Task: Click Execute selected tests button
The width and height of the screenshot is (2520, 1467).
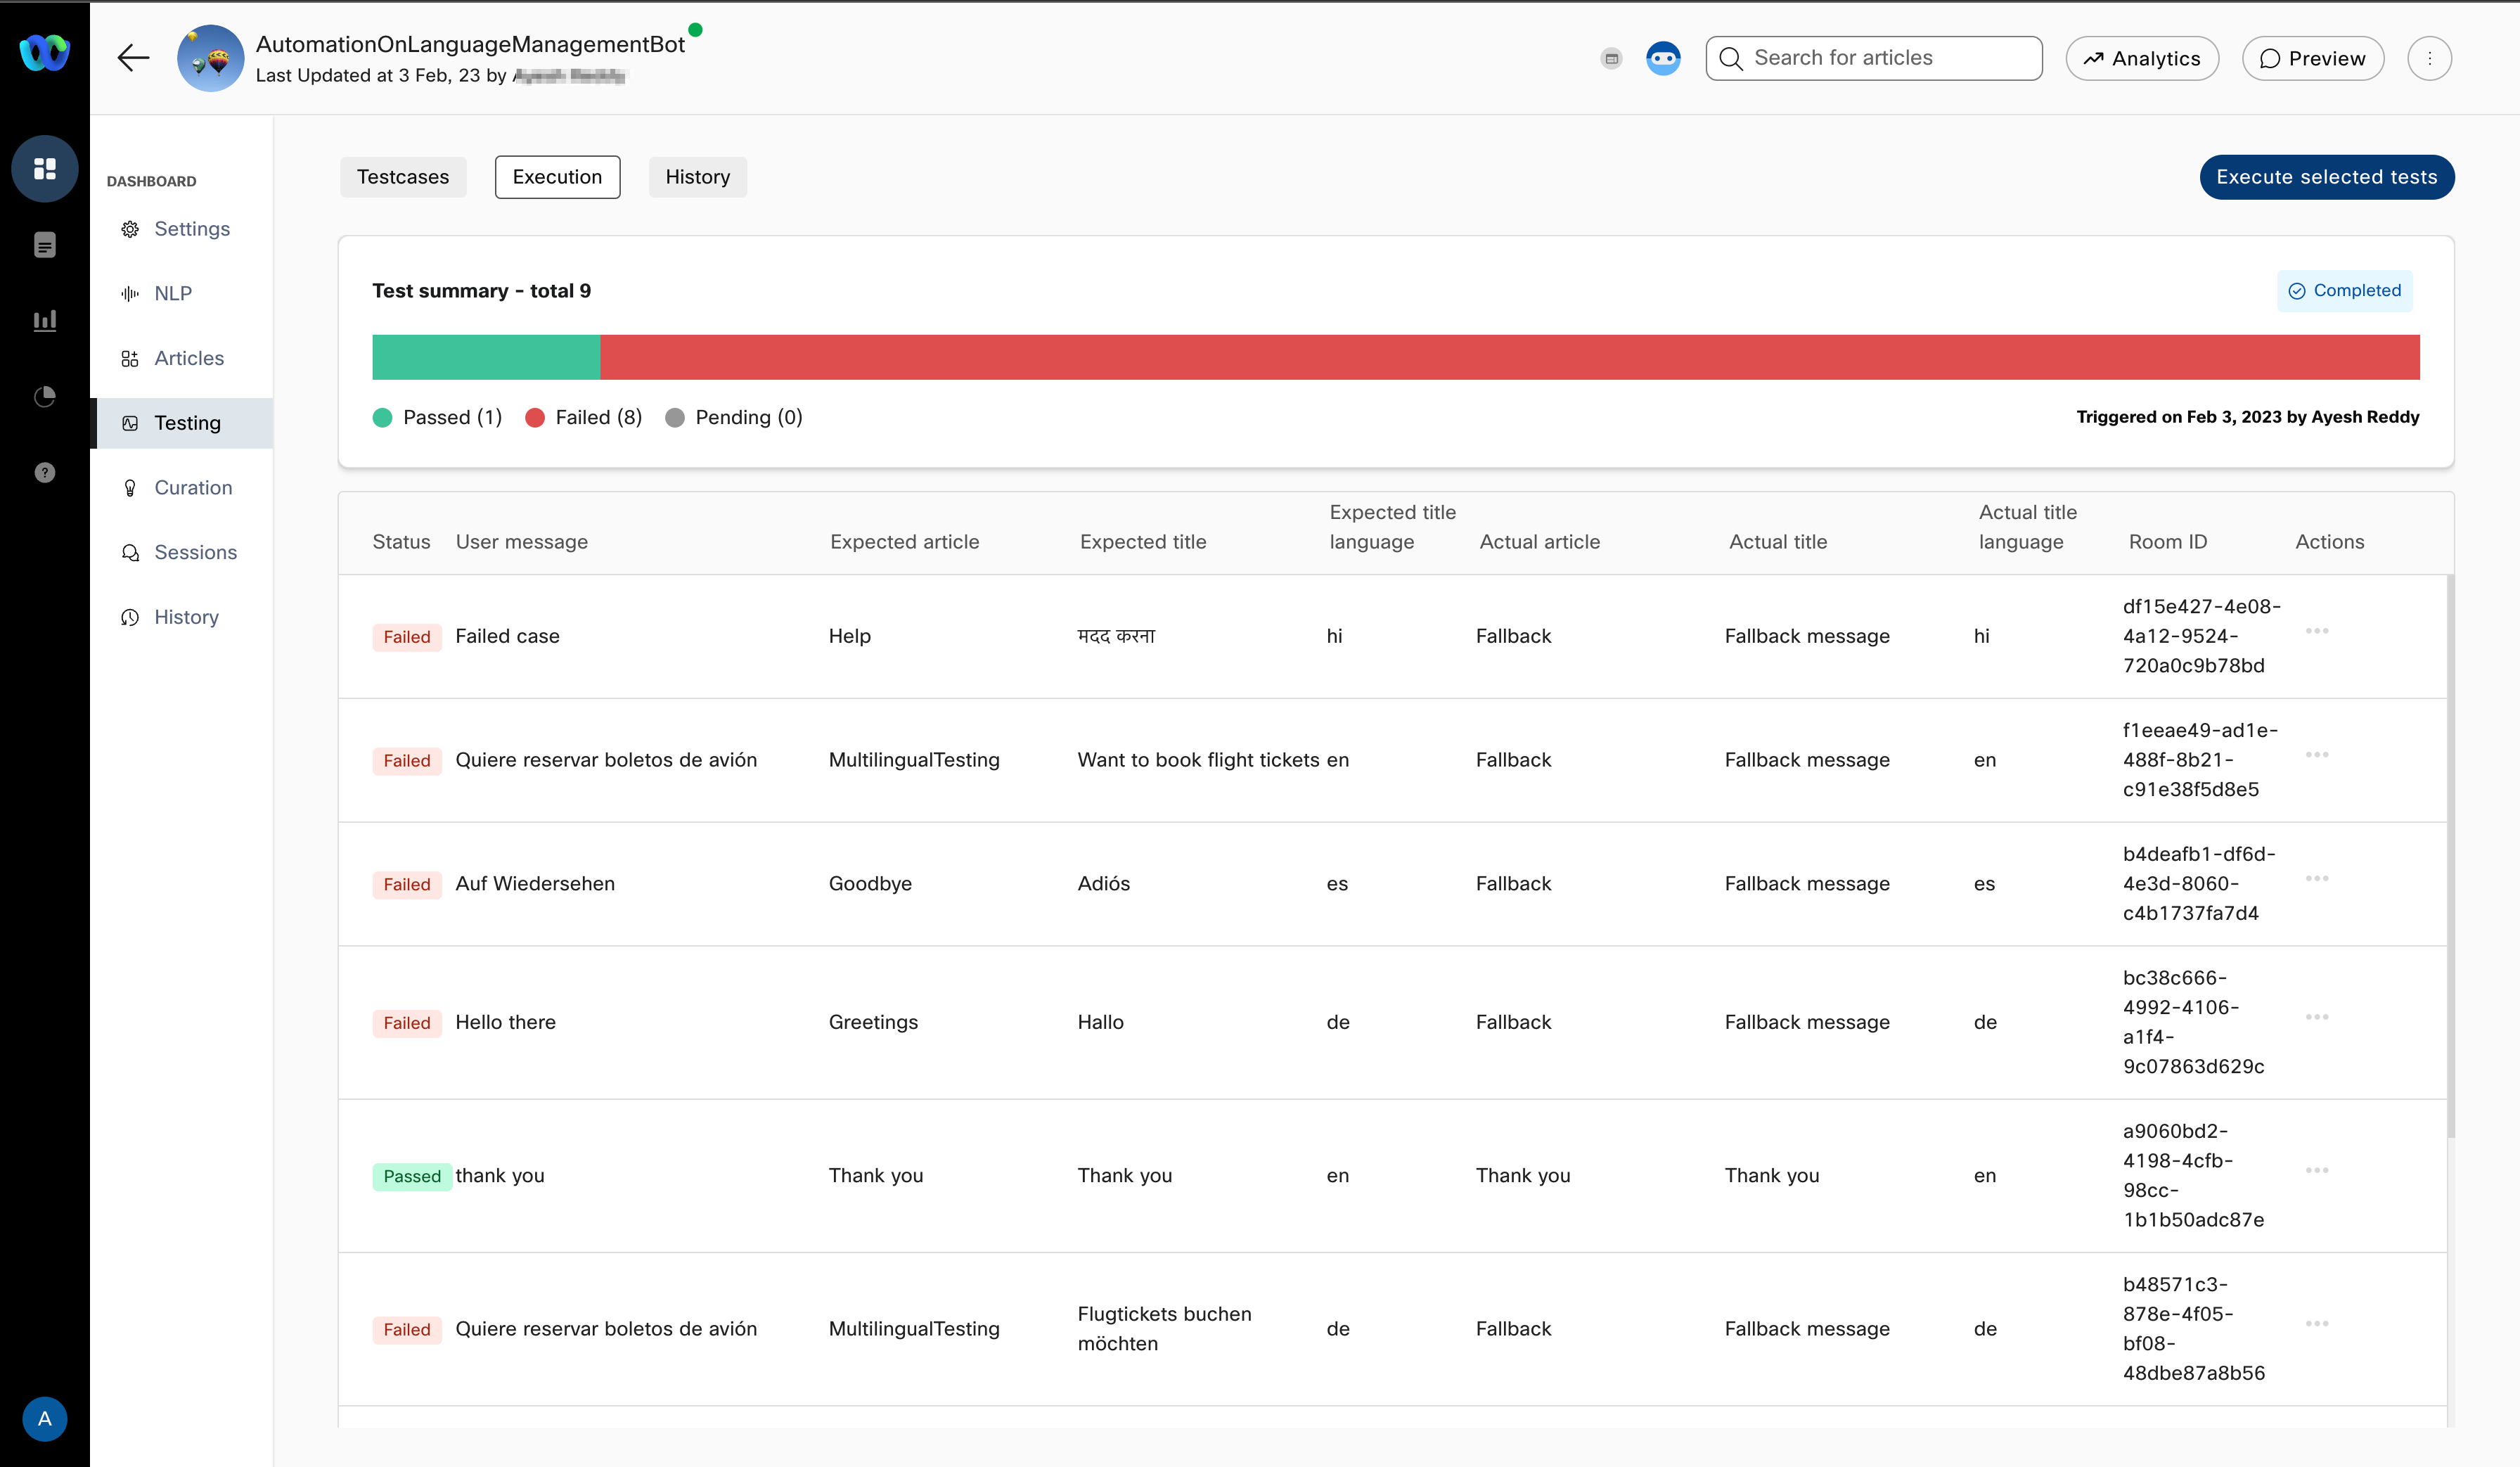Action: 2326,177
